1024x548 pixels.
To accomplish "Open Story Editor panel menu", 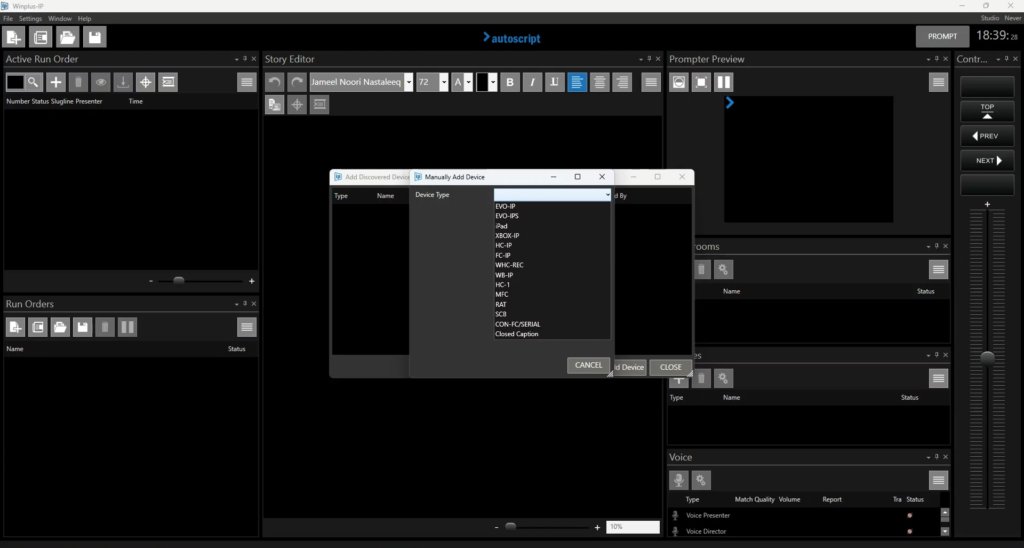I will coord(650,82).
